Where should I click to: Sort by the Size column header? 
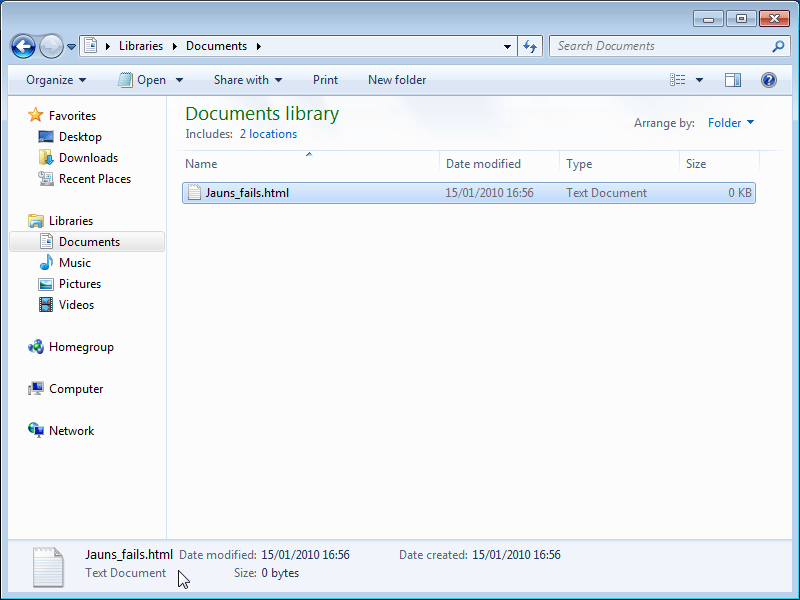719,164
